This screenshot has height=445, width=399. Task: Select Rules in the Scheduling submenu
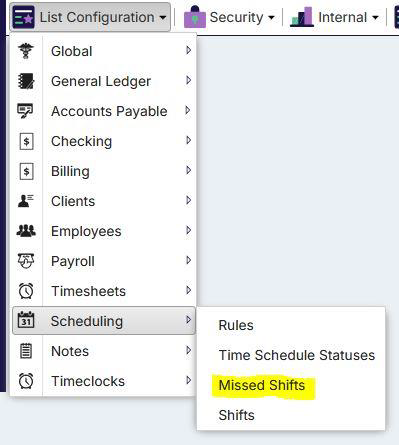(x=236, y=325)
